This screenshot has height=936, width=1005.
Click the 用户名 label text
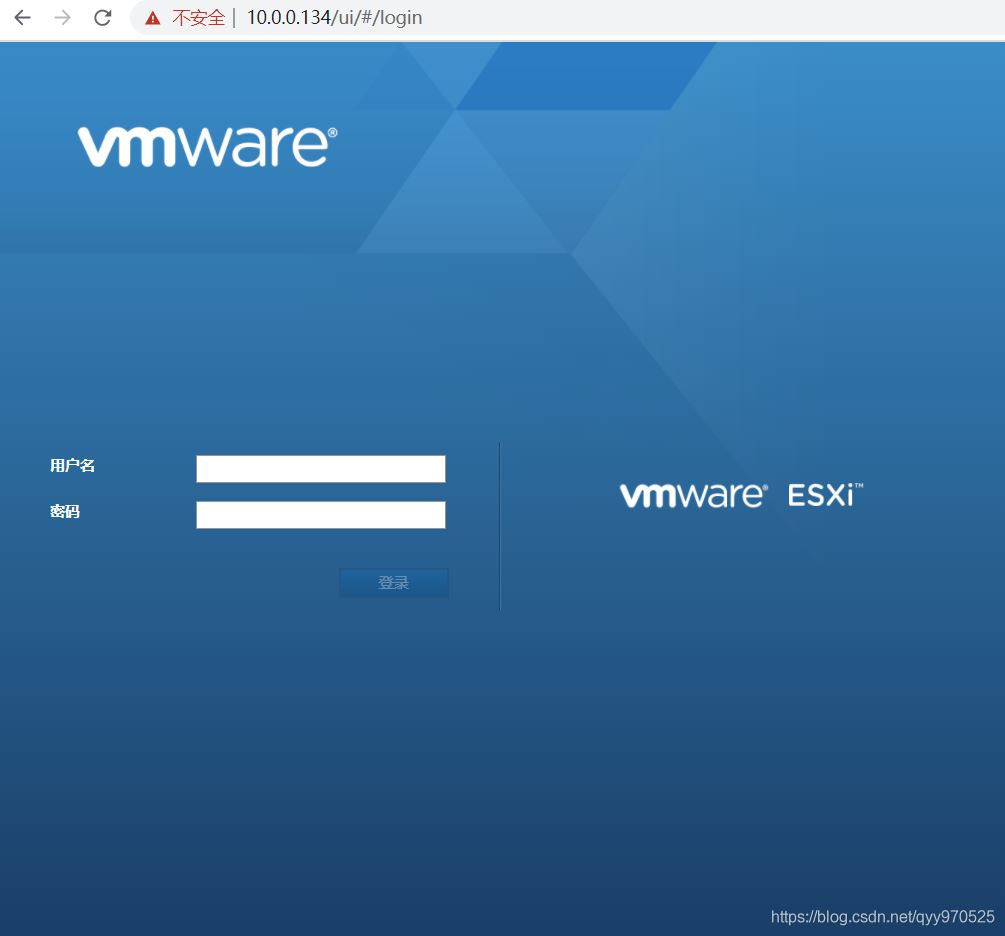click(x=72, y=465)
